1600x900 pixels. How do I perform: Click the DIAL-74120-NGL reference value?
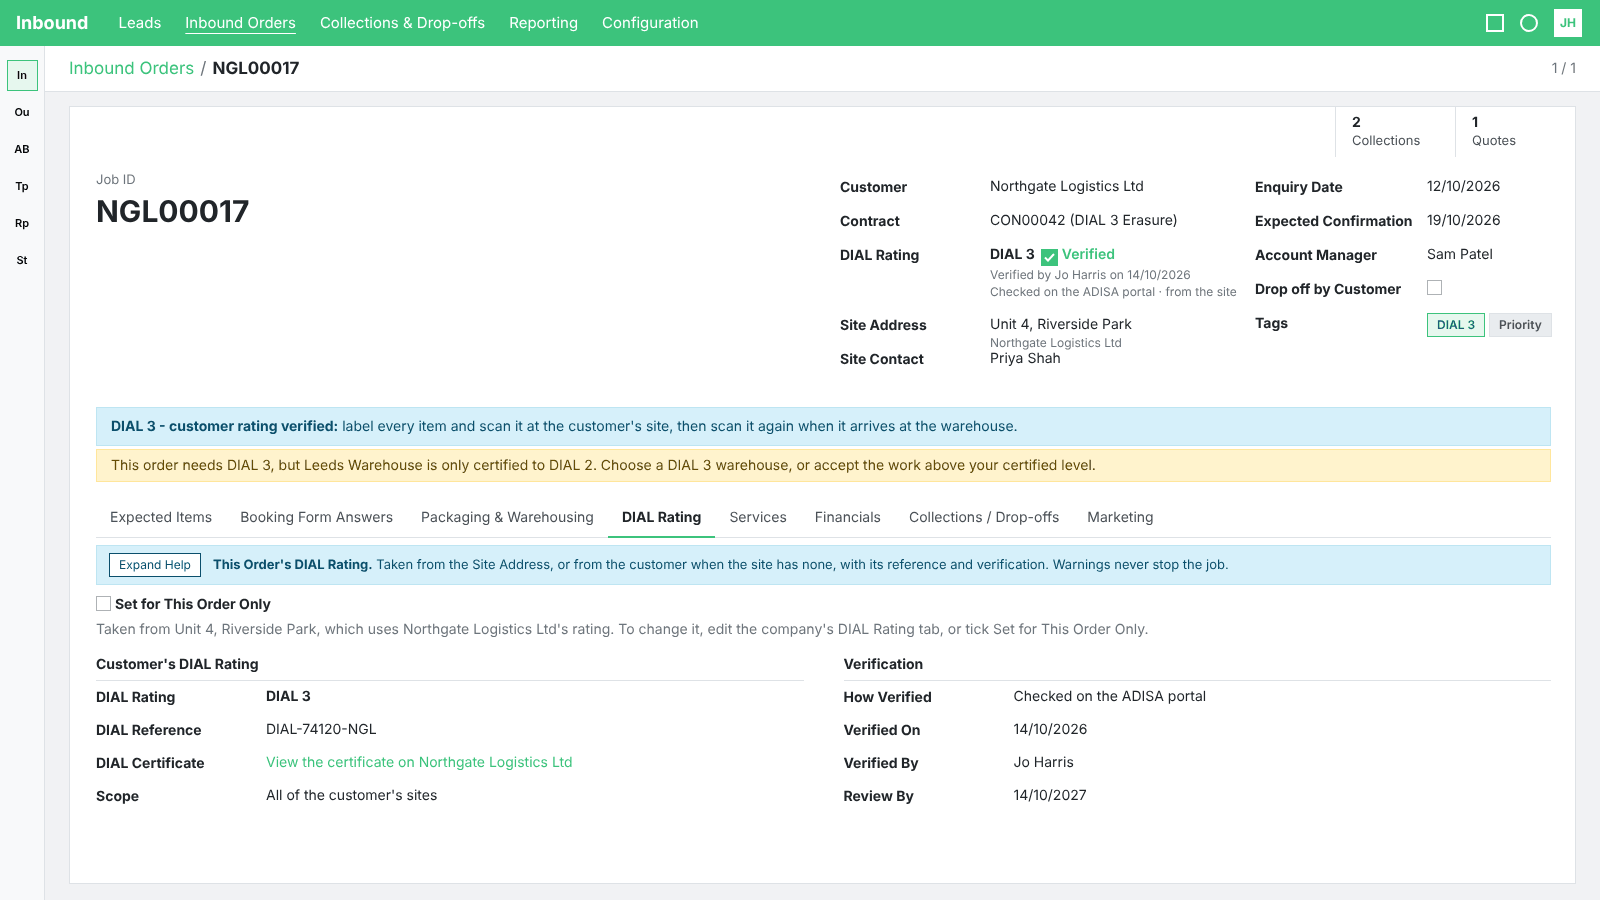[321, 729]
